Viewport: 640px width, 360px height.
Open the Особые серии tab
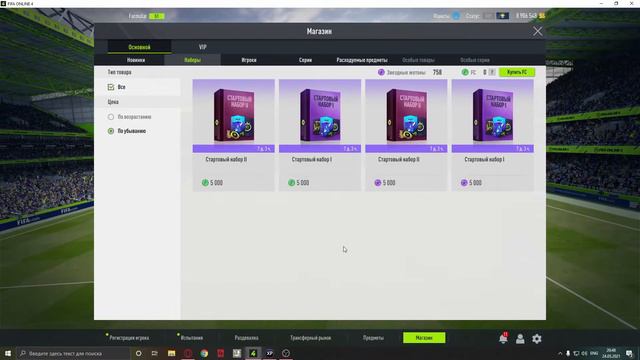coord(475,60)
